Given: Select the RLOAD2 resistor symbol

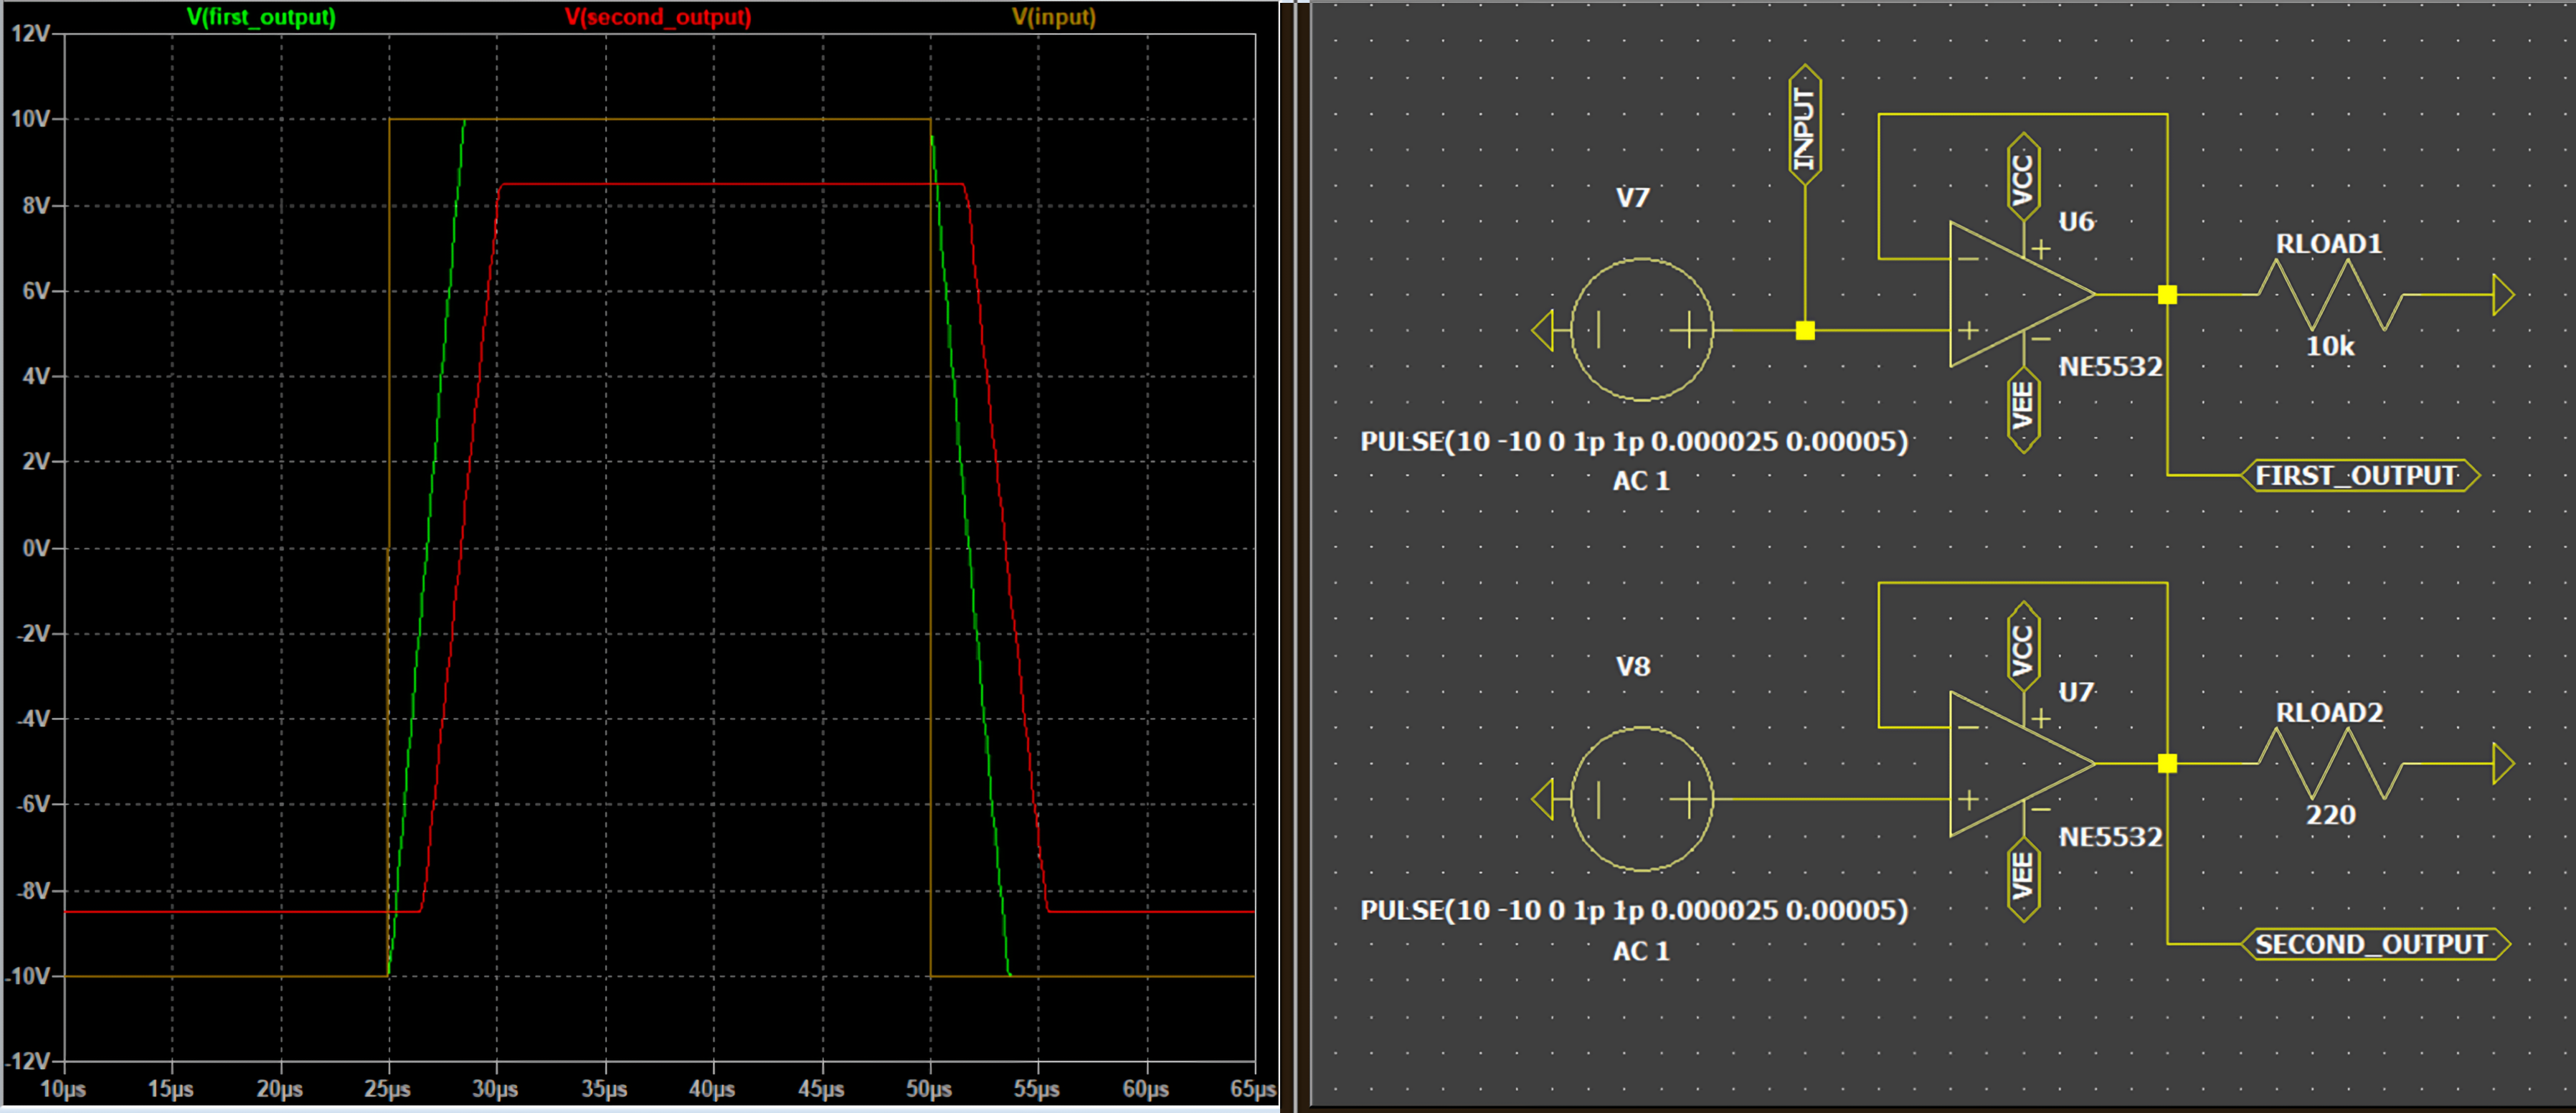Looking at the screenshot, I should pyautogui.click(x=2330, y=763).
